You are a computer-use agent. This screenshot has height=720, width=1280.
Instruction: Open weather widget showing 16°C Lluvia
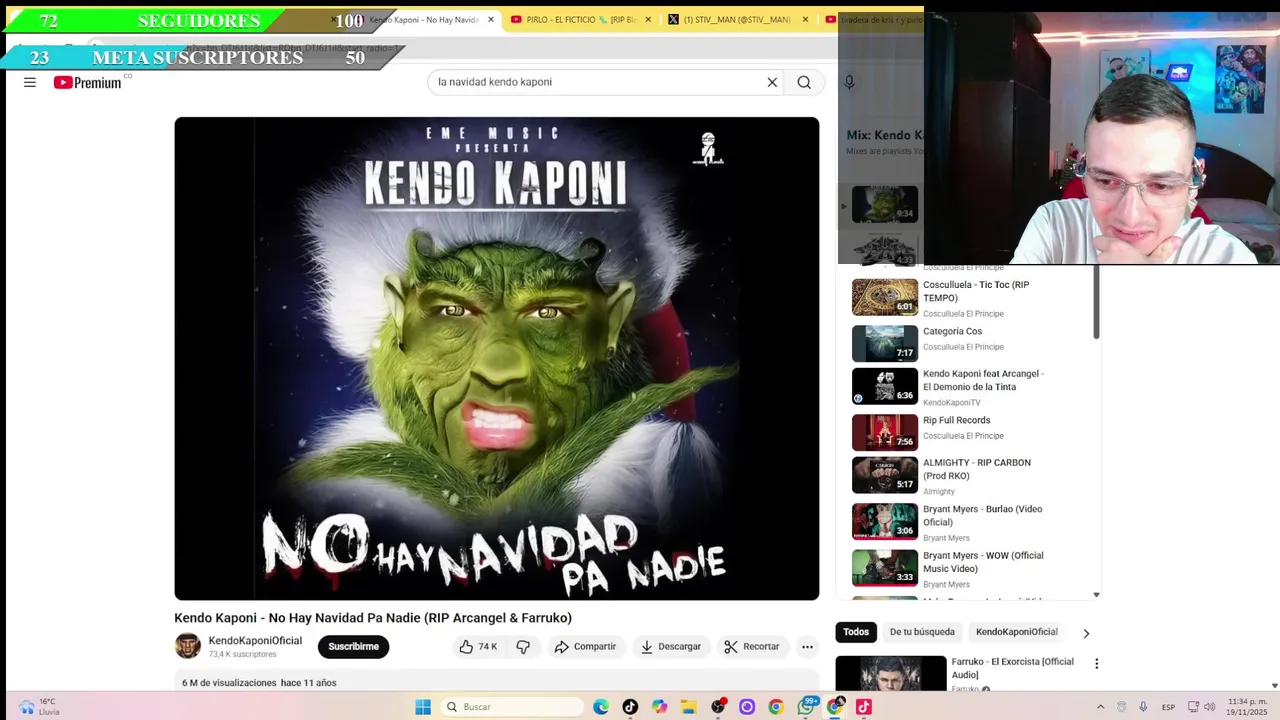(x=38, y=707)
